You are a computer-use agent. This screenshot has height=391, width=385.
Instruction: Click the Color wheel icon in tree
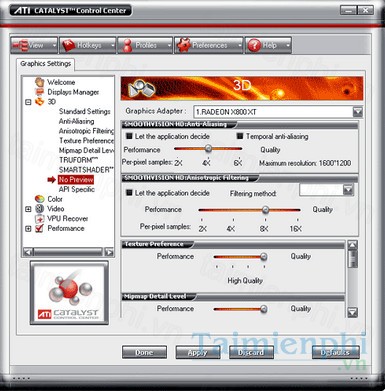coord(40,199)
